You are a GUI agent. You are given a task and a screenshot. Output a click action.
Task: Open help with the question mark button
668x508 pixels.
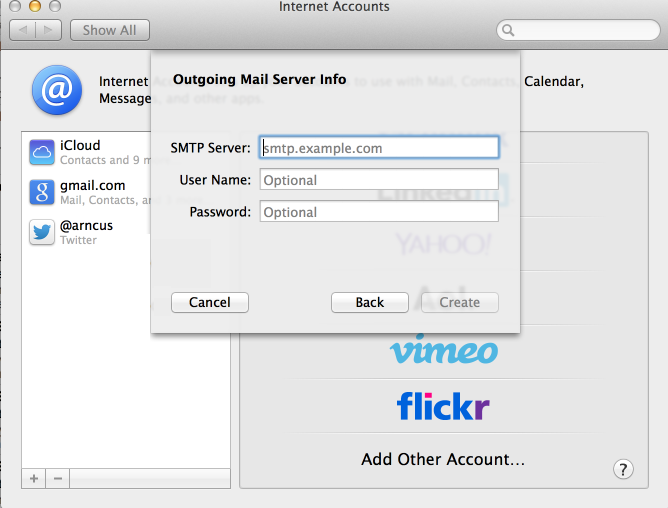tap(623, 470)
